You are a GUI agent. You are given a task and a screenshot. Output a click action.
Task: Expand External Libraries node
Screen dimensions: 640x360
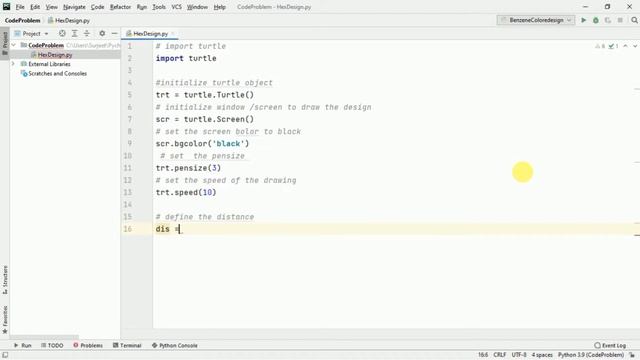pos(14,64)
